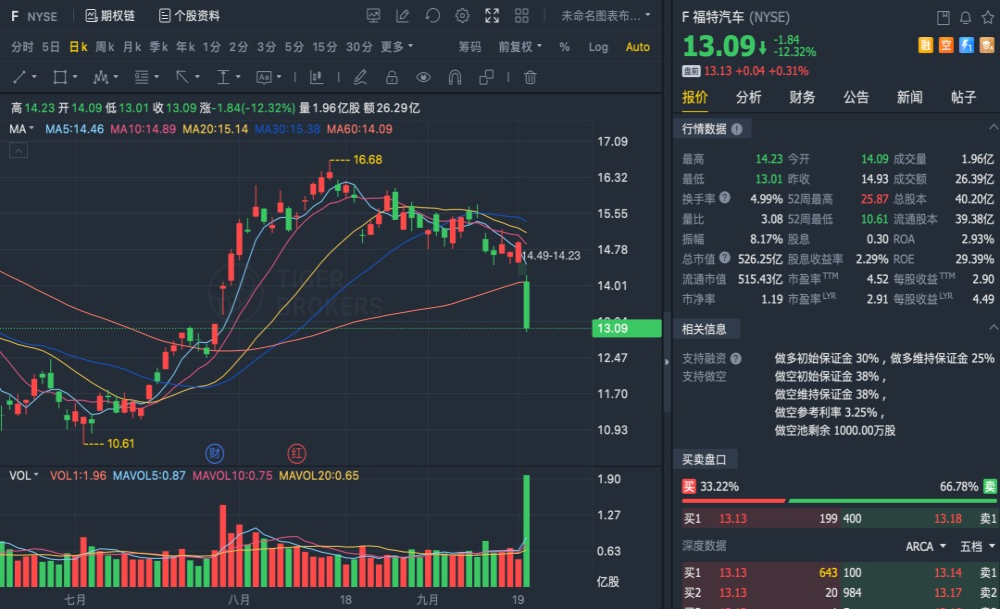Click the 财 earnings event marker
1000x609 pixels.
[214, 453]
